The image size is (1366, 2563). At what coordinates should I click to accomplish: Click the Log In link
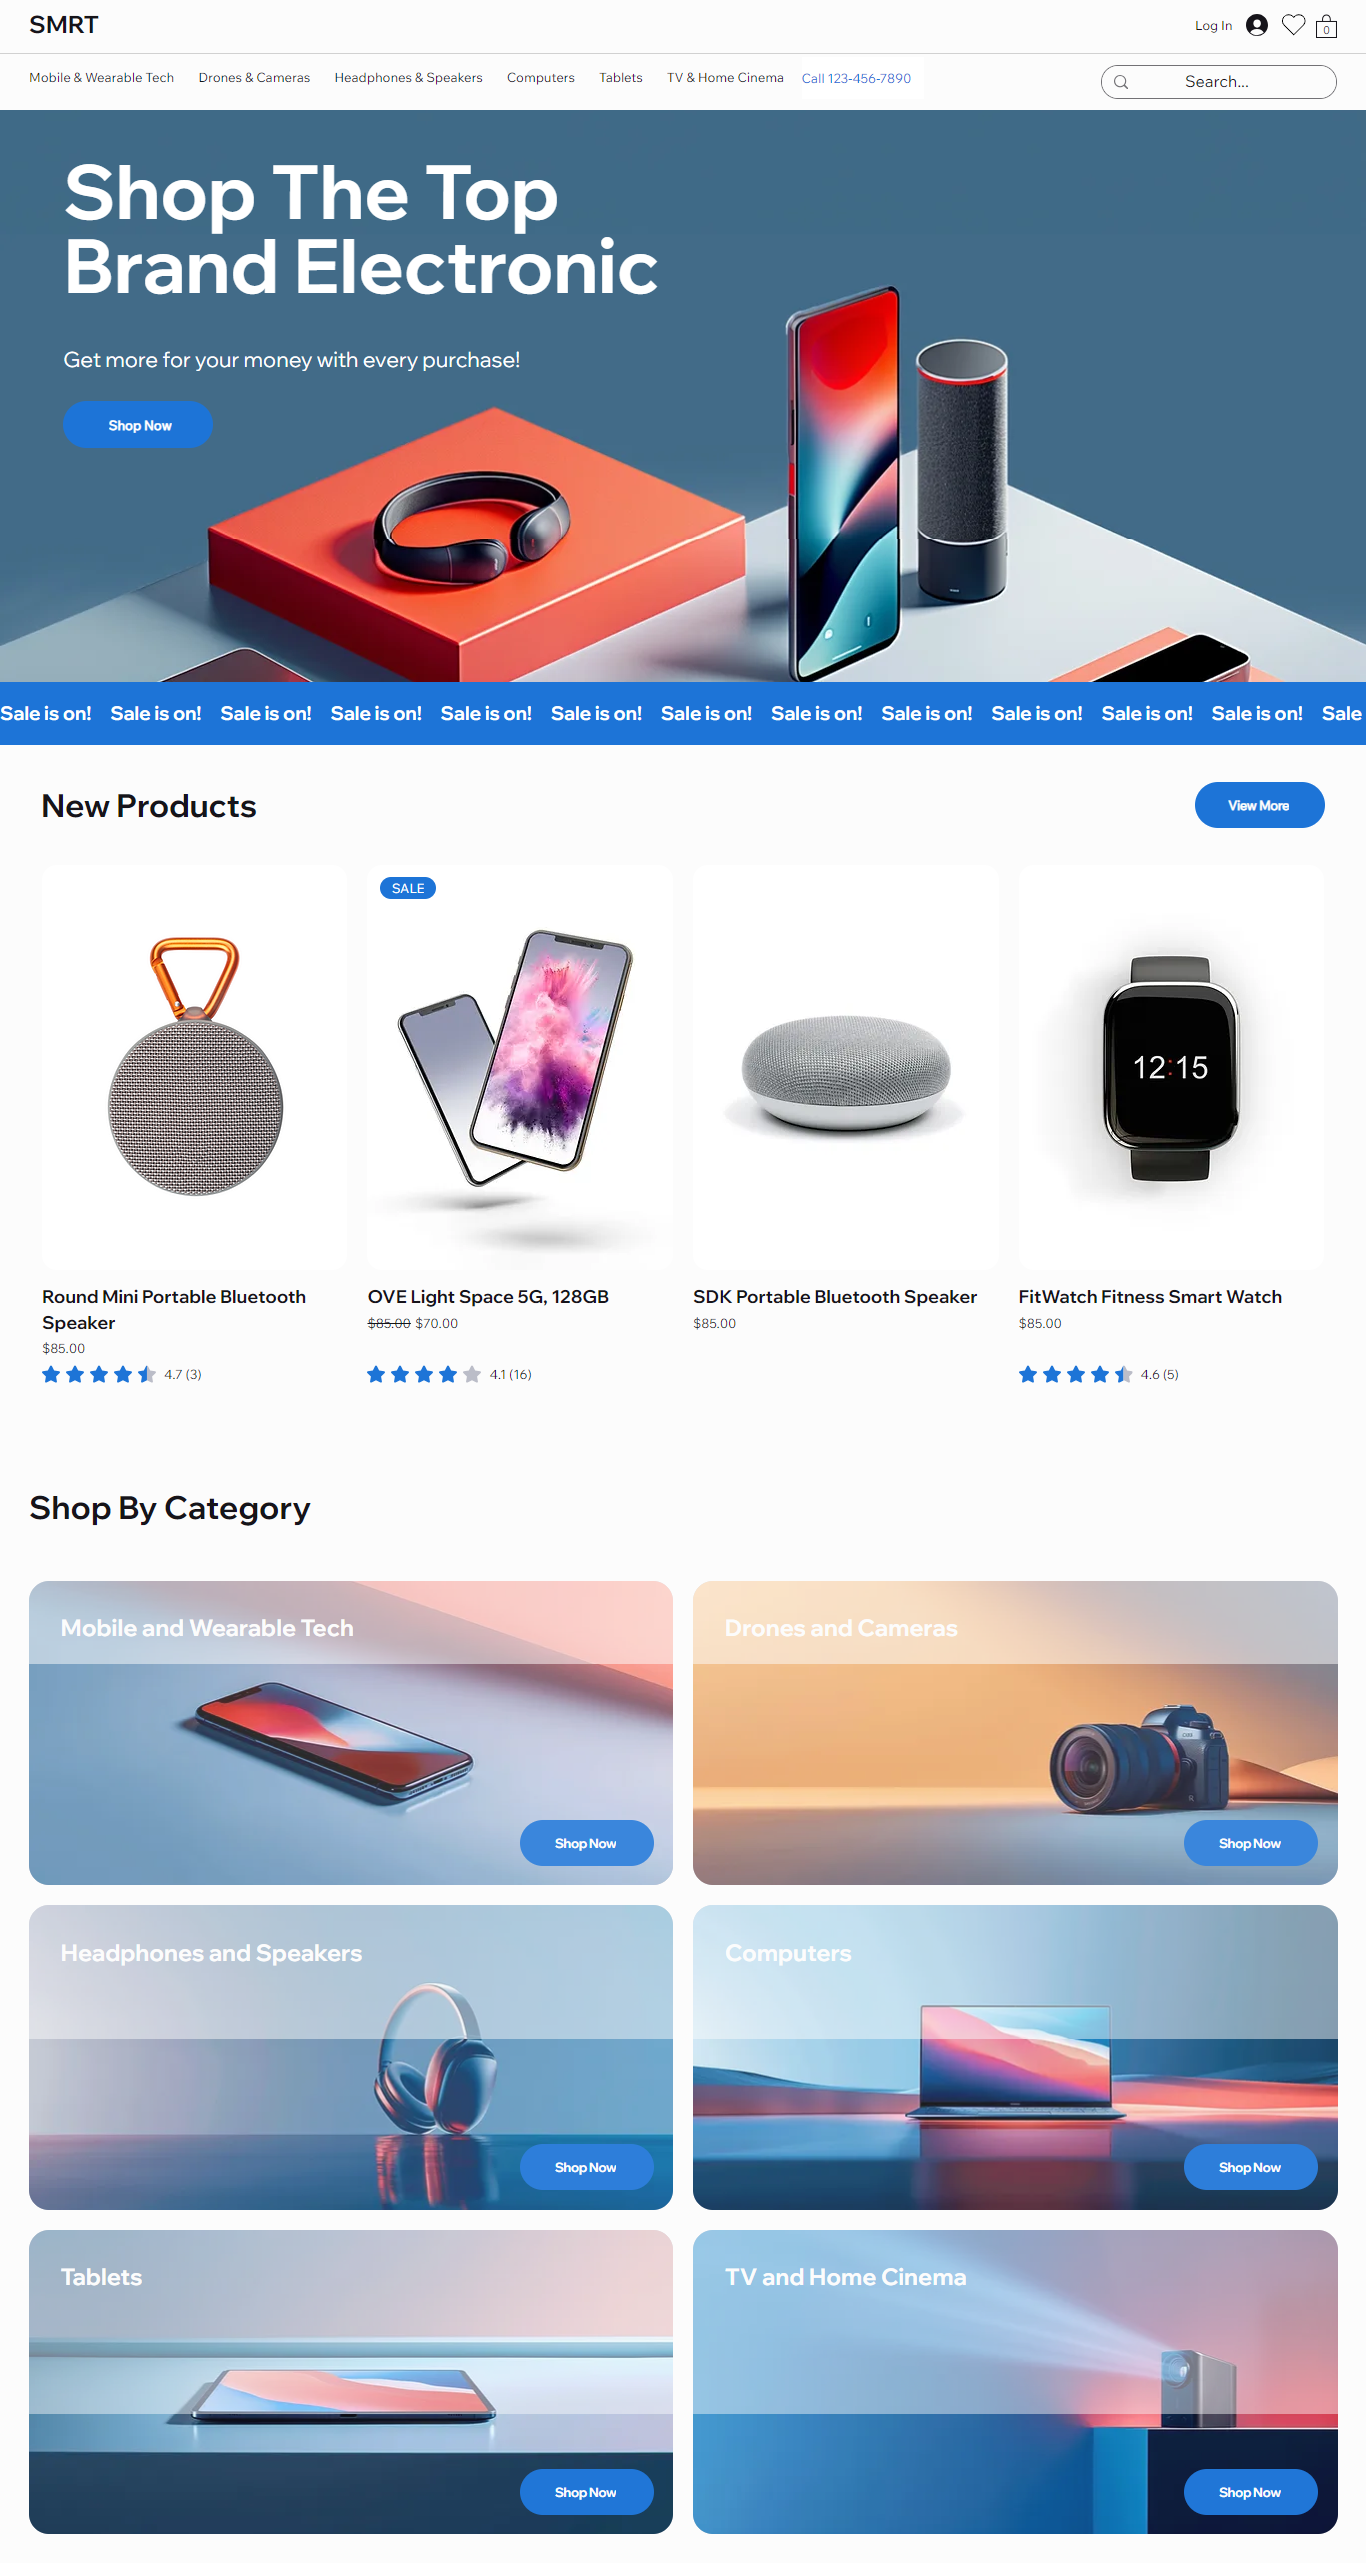pyautogui.click(x=1213, y=26)
